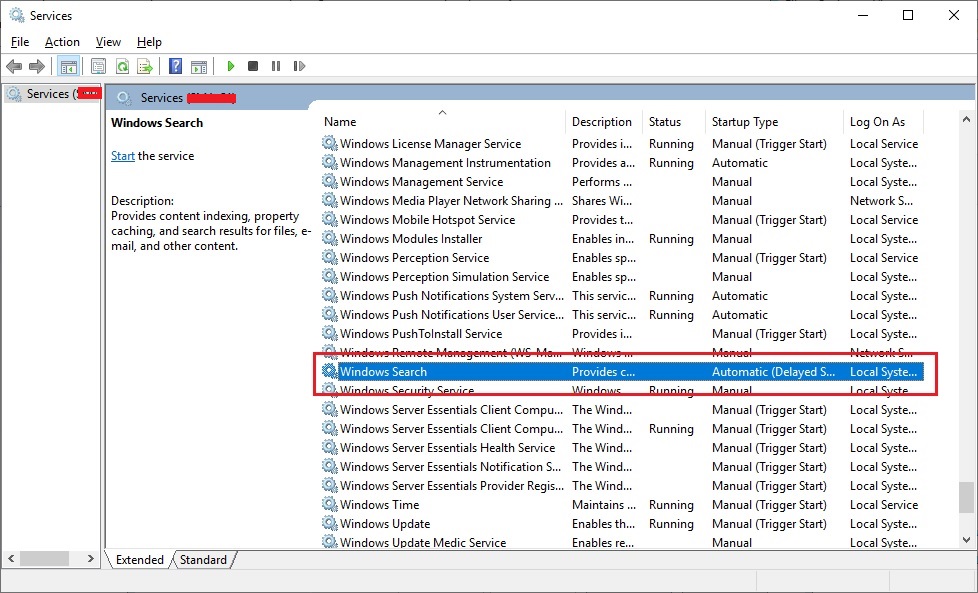Stop the service with square stop icon
Screen dimensions: 978x593
point(253,66)
